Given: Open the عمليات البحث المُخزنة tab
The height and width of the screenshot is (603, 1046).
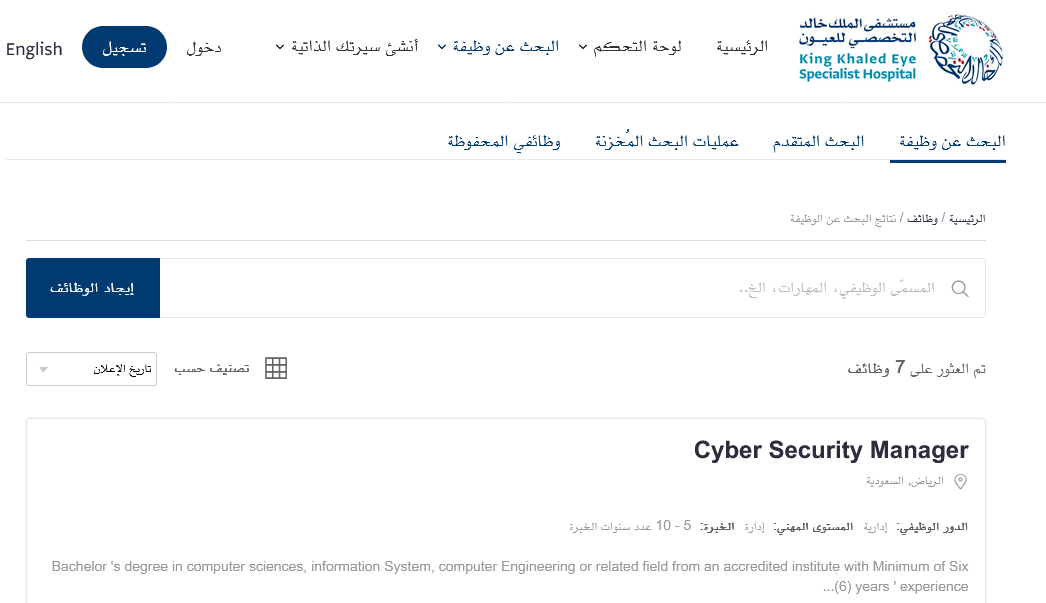Looking at the screenshot, I should pyautogui.click(x=667, y=142).
